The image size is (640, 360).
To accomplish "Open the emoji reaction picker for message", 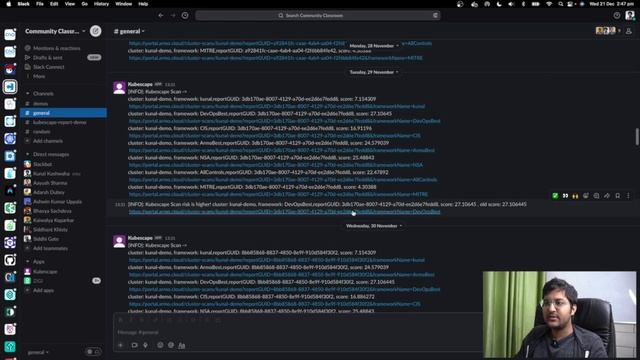I will point(586,196).
